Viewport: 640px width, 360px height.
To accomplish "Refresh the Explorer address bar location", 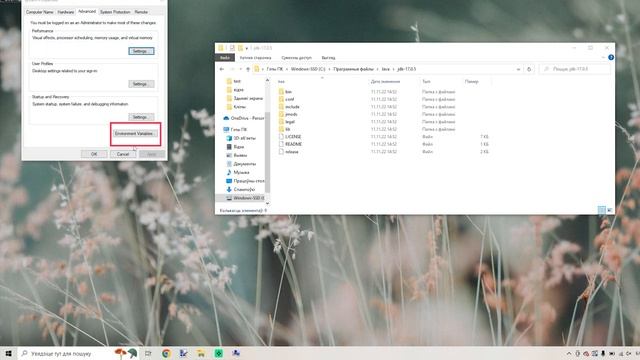I will pyautogui.click(x=529, y=69).
